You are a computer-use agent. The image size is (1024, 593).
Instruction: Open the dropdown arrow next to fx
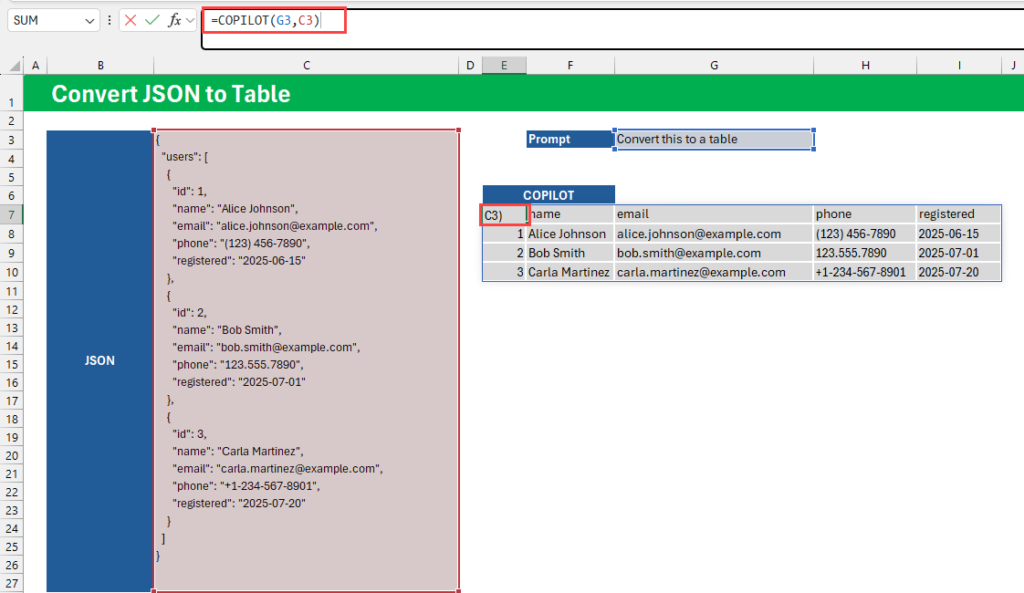[x=190, y=21]
